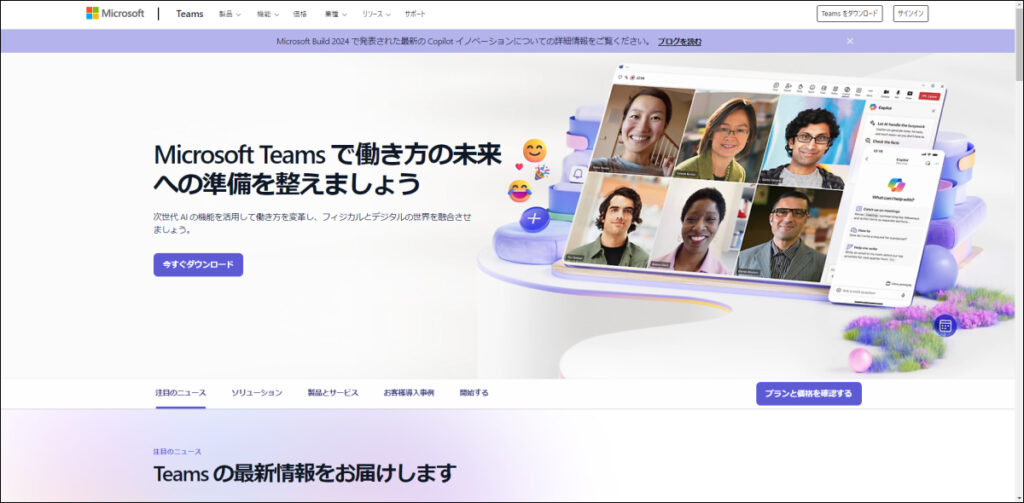Screen dimensions: 1024x503
Task: Select the 開始する tab
Action: click(474, 393)
